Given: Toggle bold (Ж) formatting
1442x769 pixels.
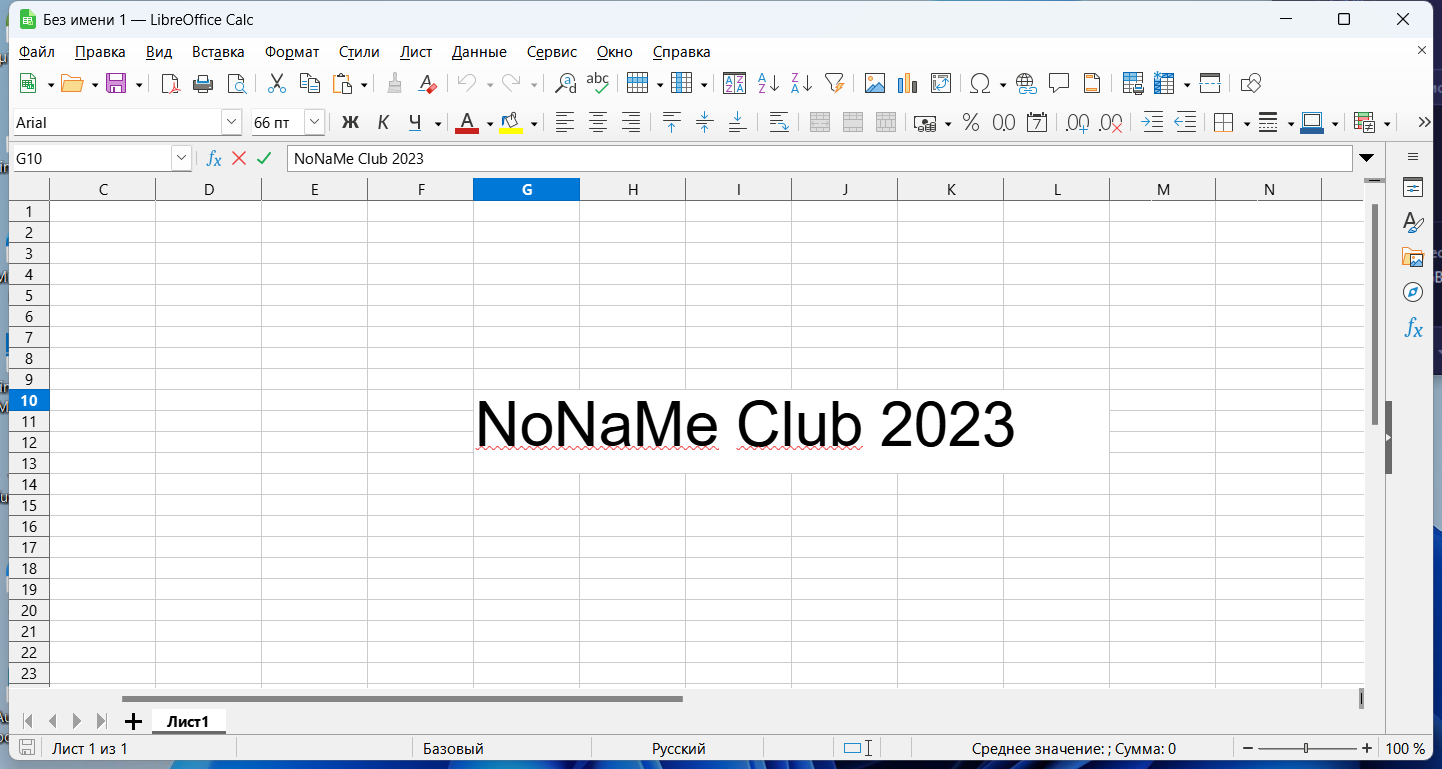Looking at the screenshot, I should tap(350, 123).
